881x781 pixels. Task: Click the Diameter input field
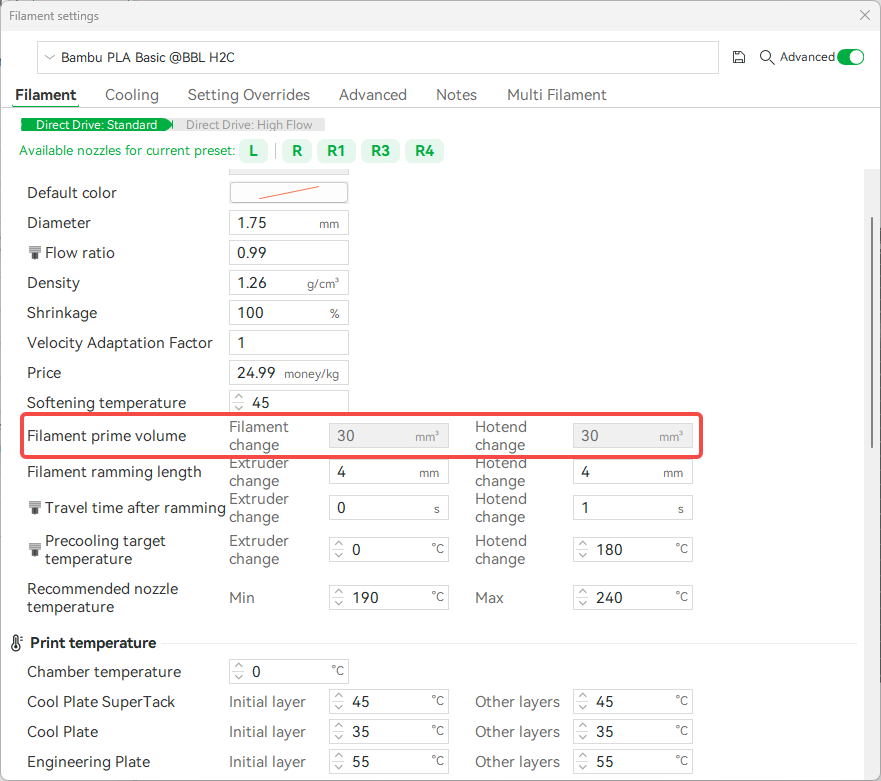[289, 223]
